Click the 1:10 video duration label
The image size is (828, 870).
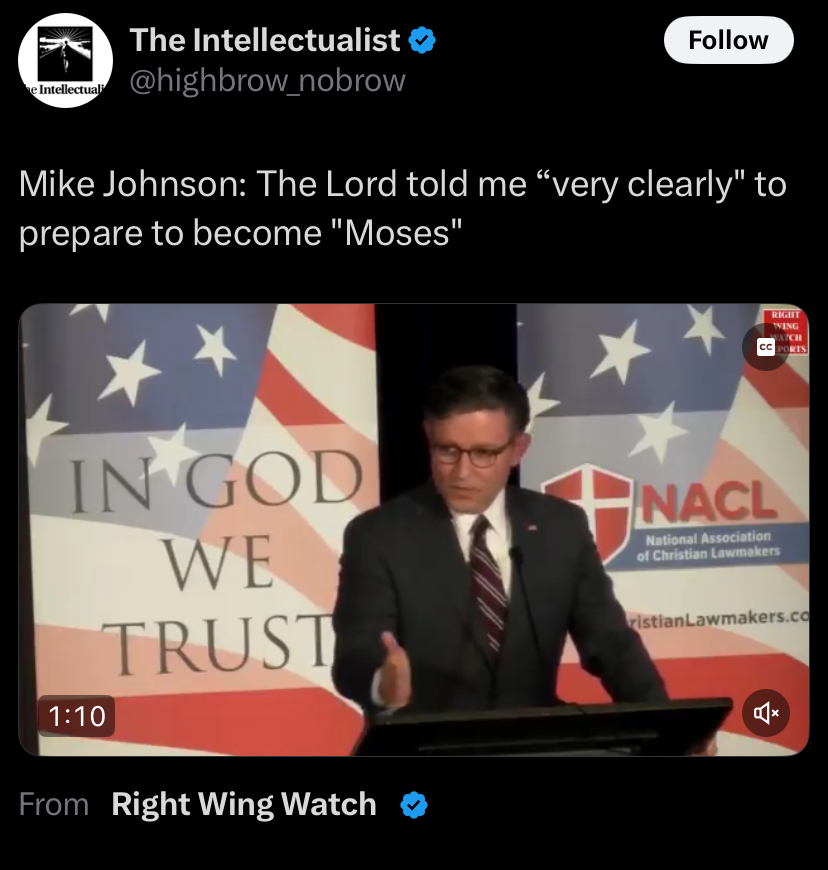[77, 716]
